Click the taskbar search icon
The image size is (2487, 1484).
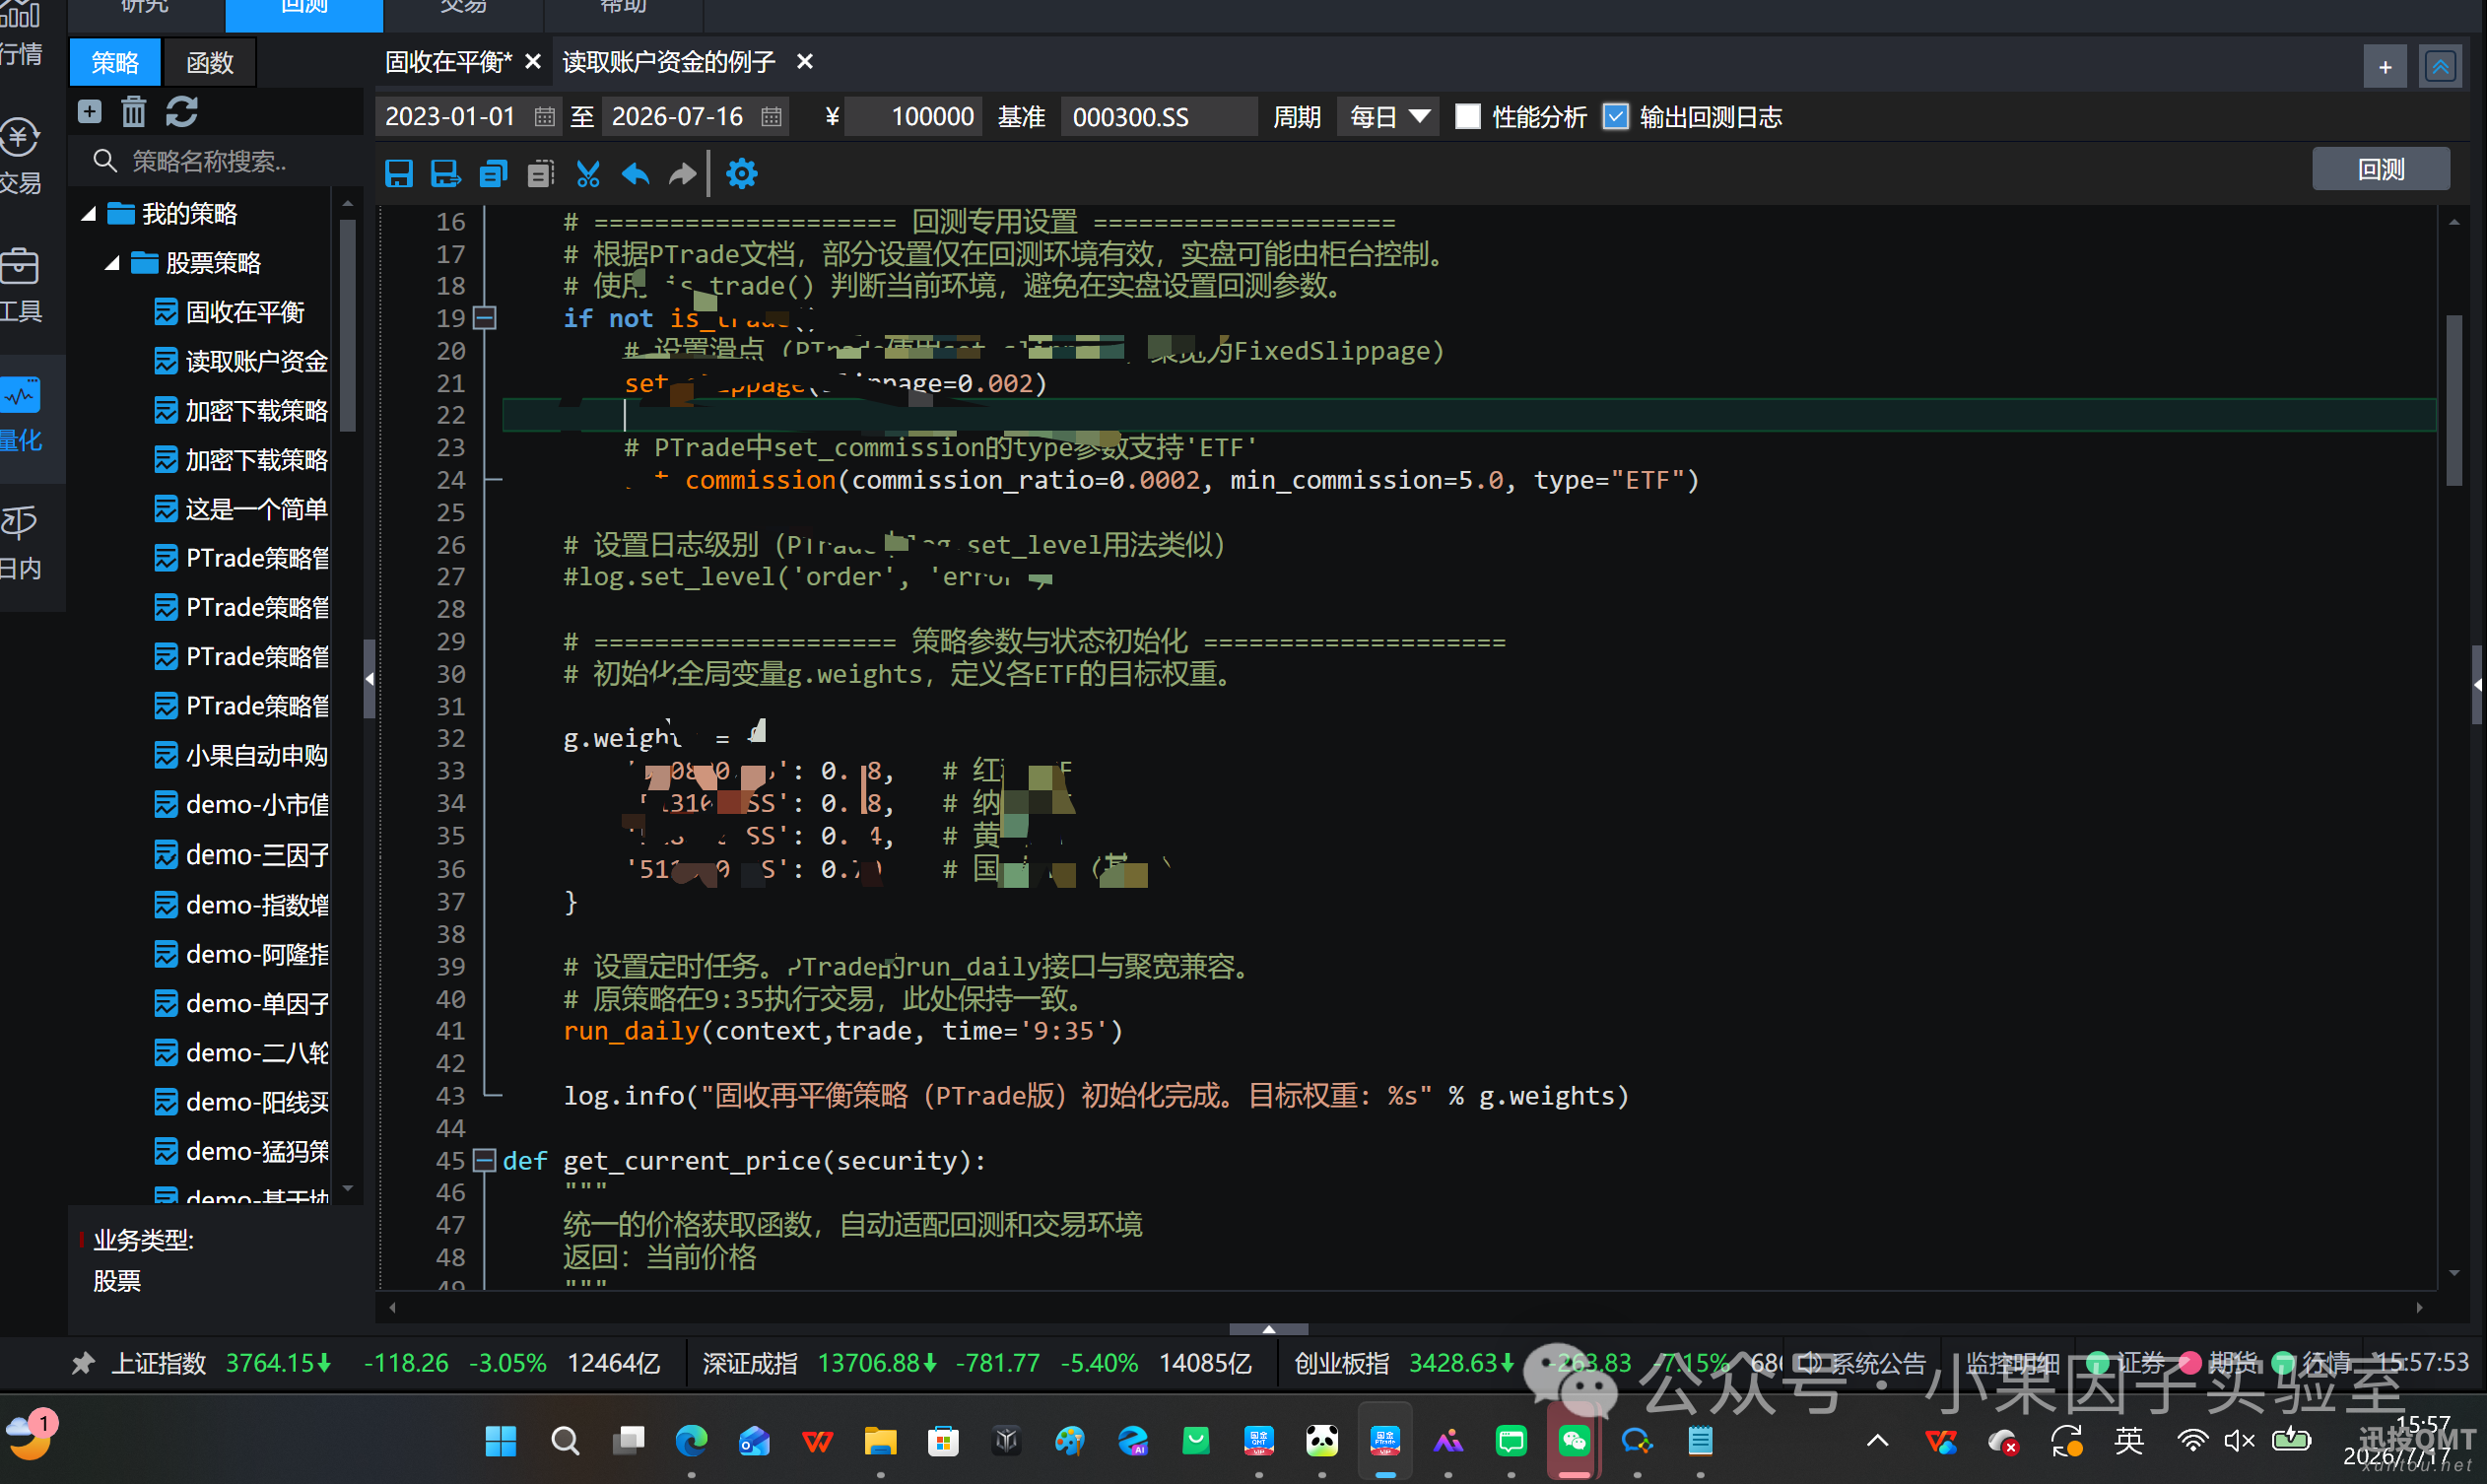pyautogui.click(x=565, y=1441)
